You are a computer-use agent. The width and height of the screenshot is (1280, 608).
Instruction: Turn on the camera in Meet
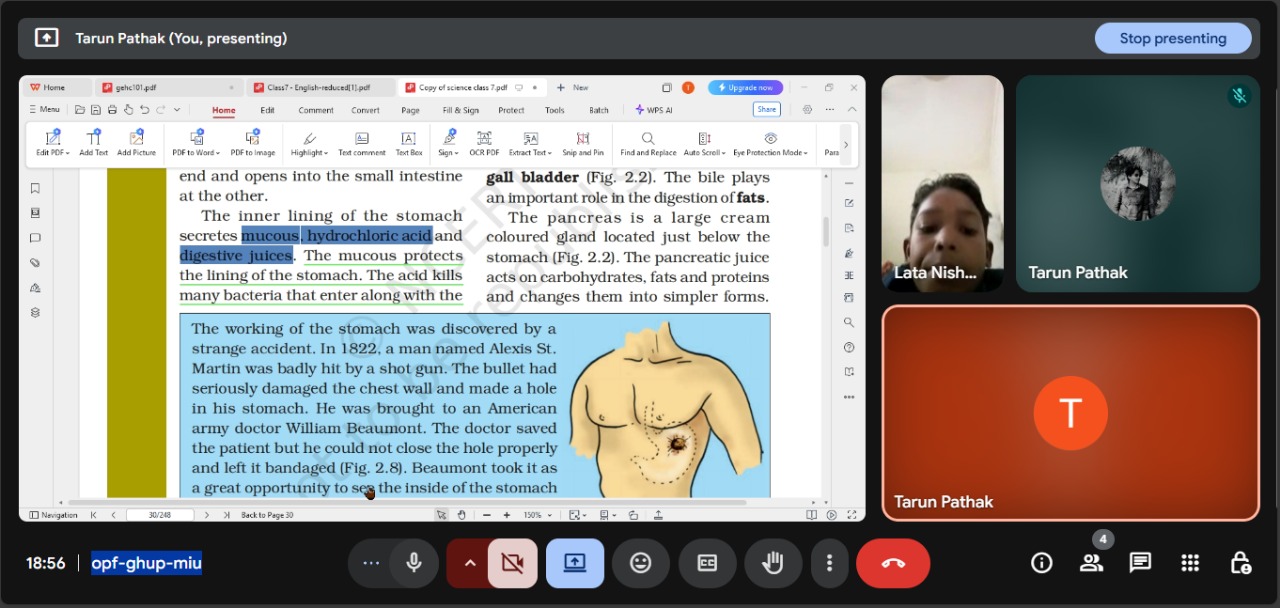(513, 563)
